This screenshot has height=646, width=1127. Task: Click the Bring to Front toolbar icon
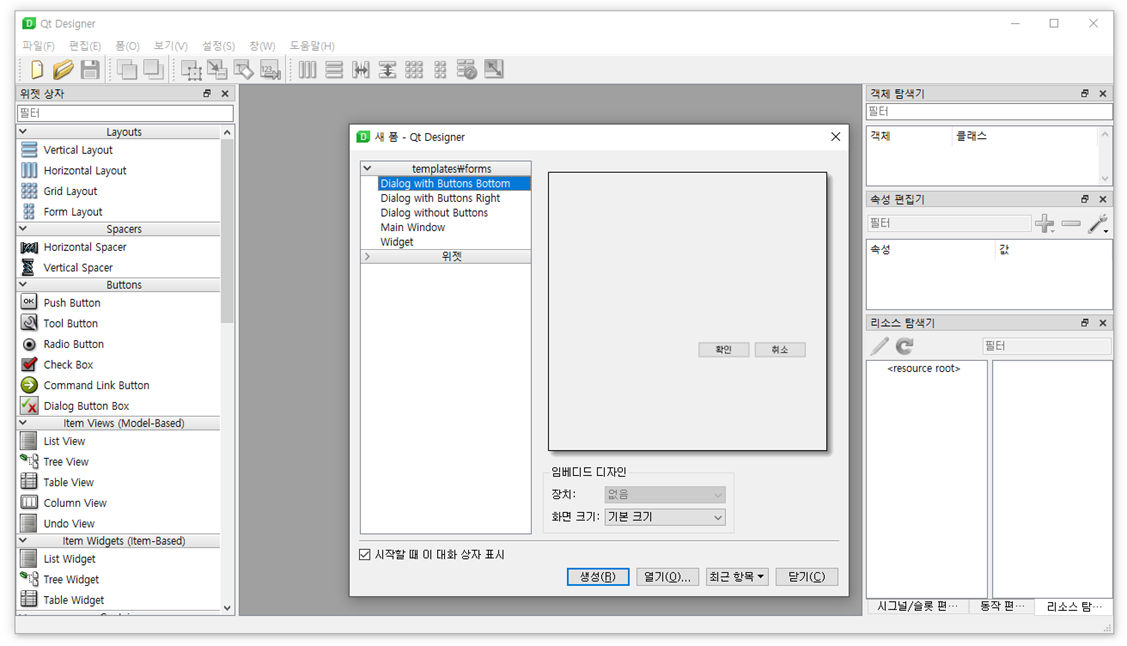tap(153, 70)
